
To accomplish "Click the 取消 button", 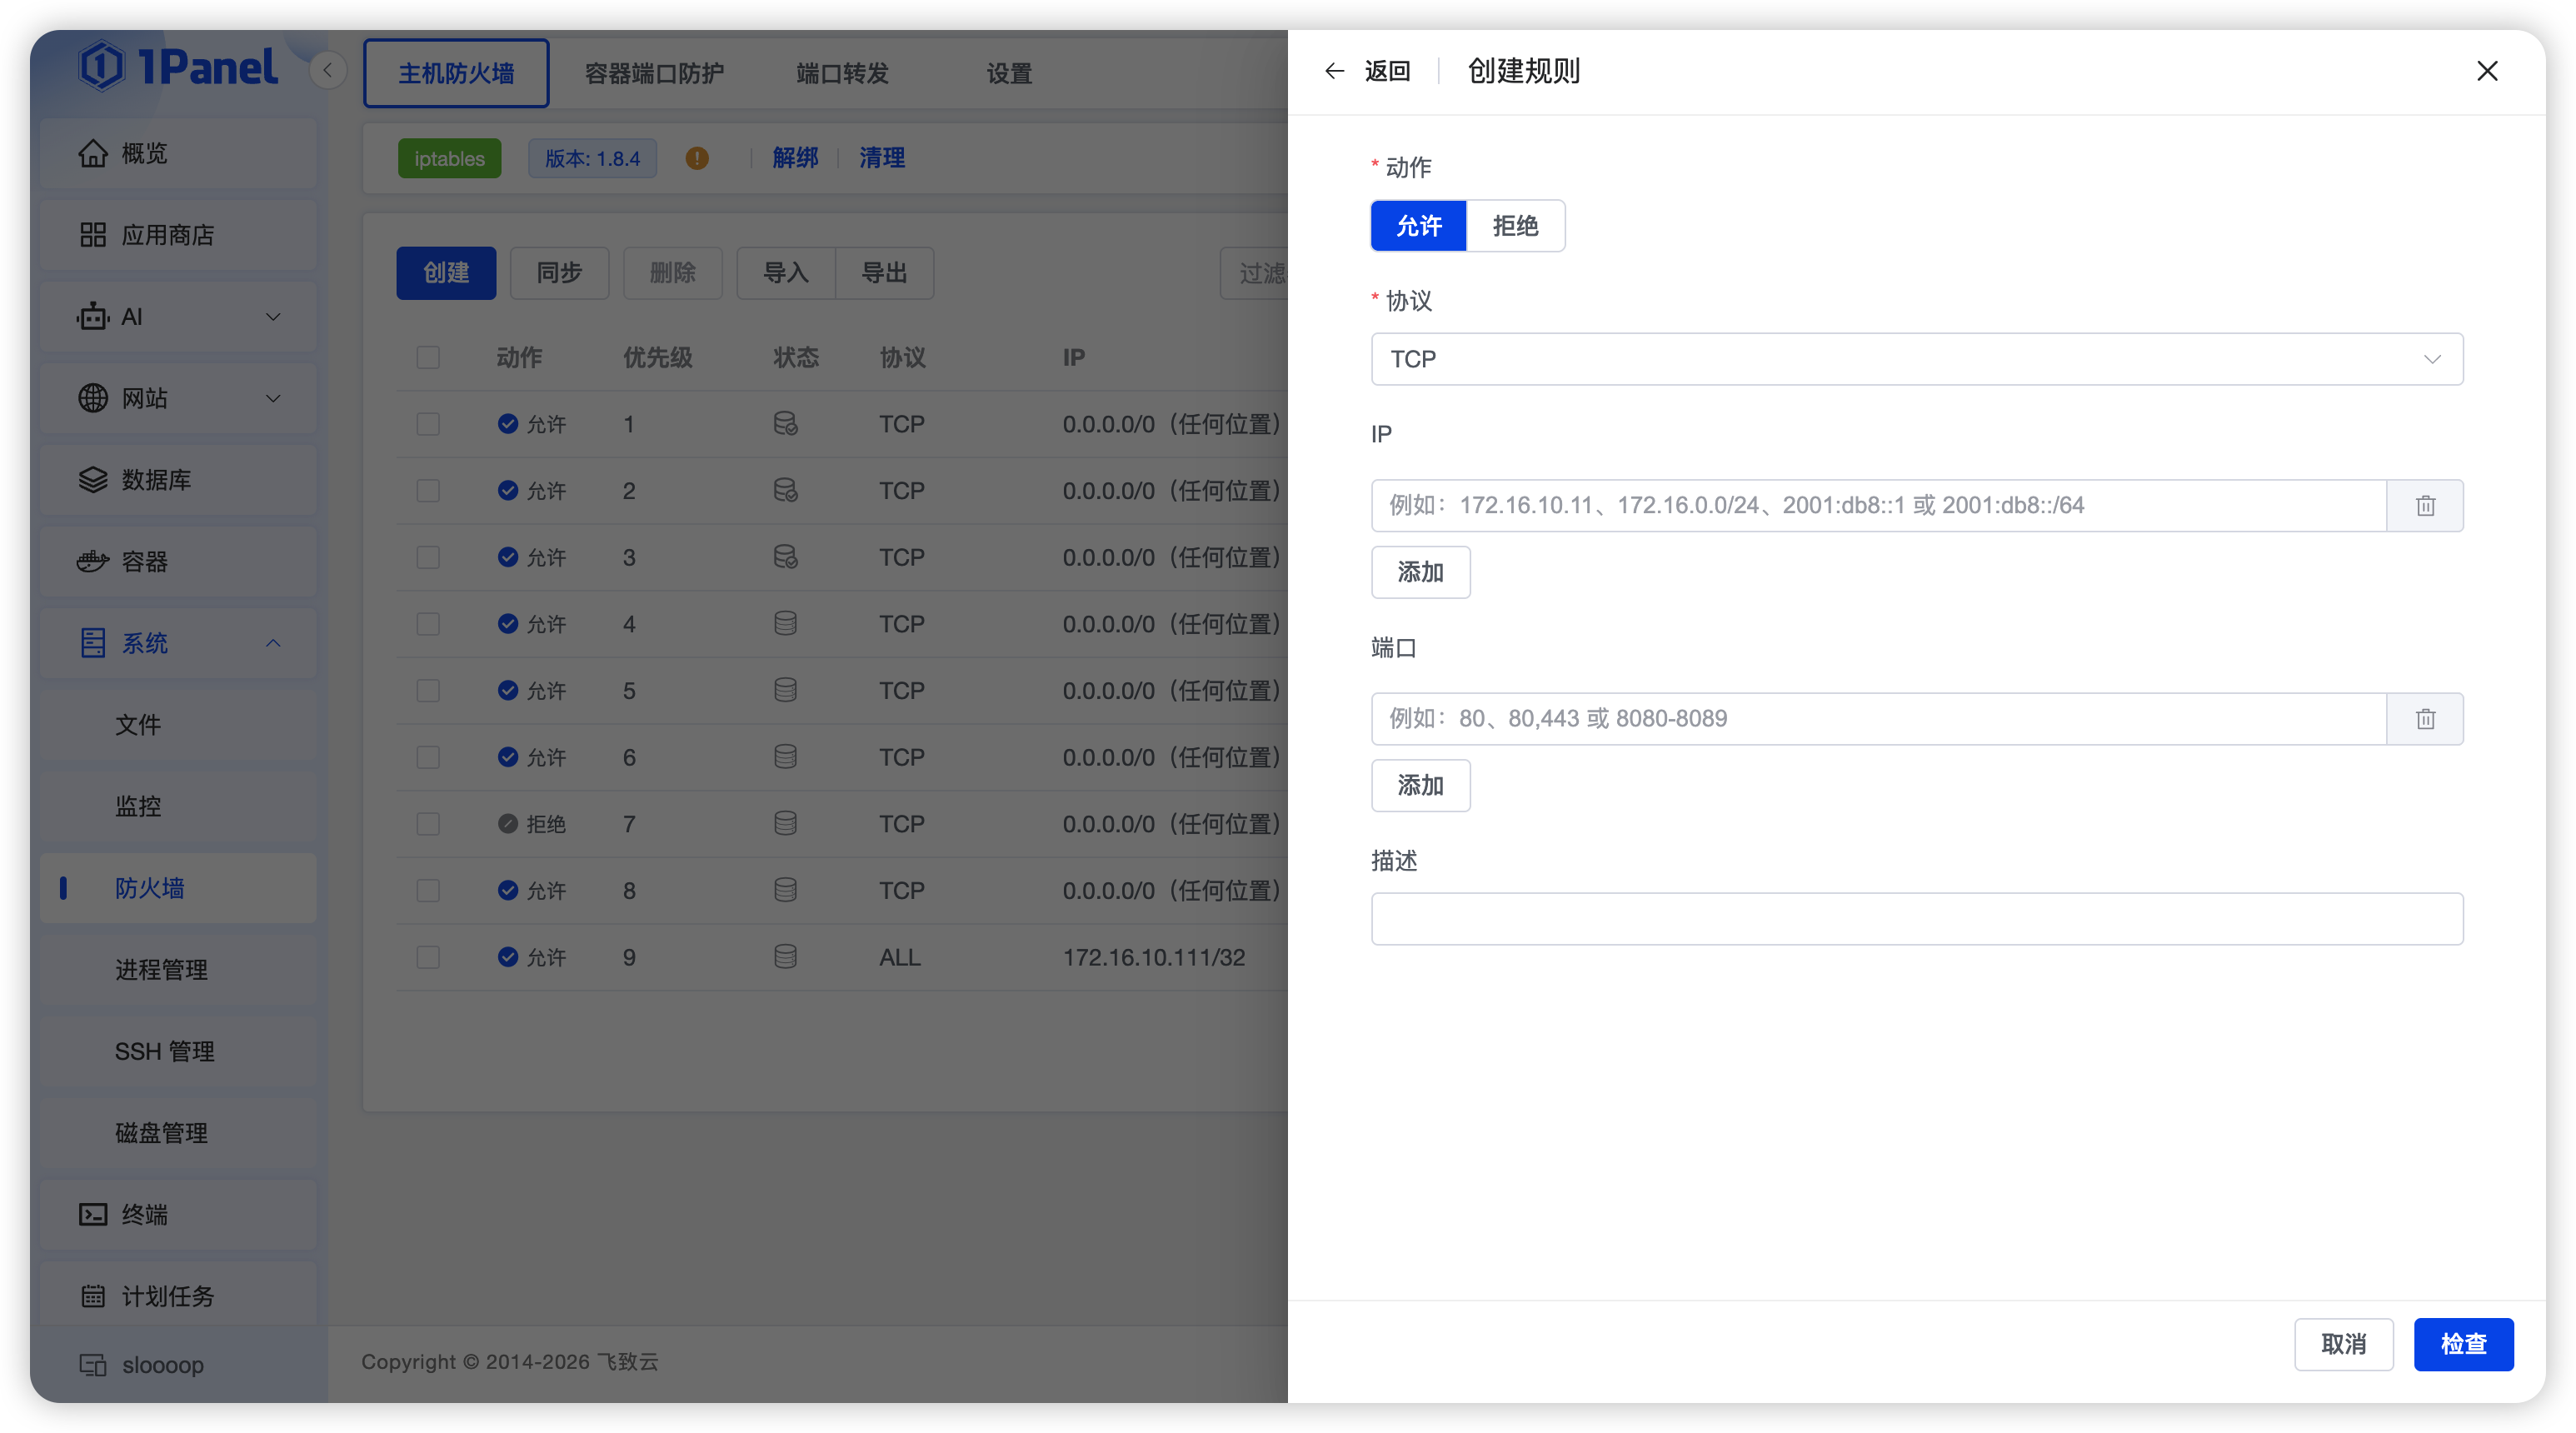I will (x=2343, y=1344).
